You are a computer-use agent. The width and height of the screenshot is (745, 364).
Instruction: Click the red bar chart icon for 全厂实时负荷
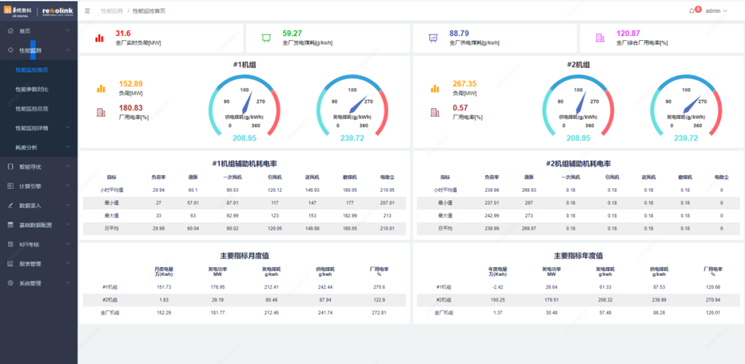[x=99, y=38]
